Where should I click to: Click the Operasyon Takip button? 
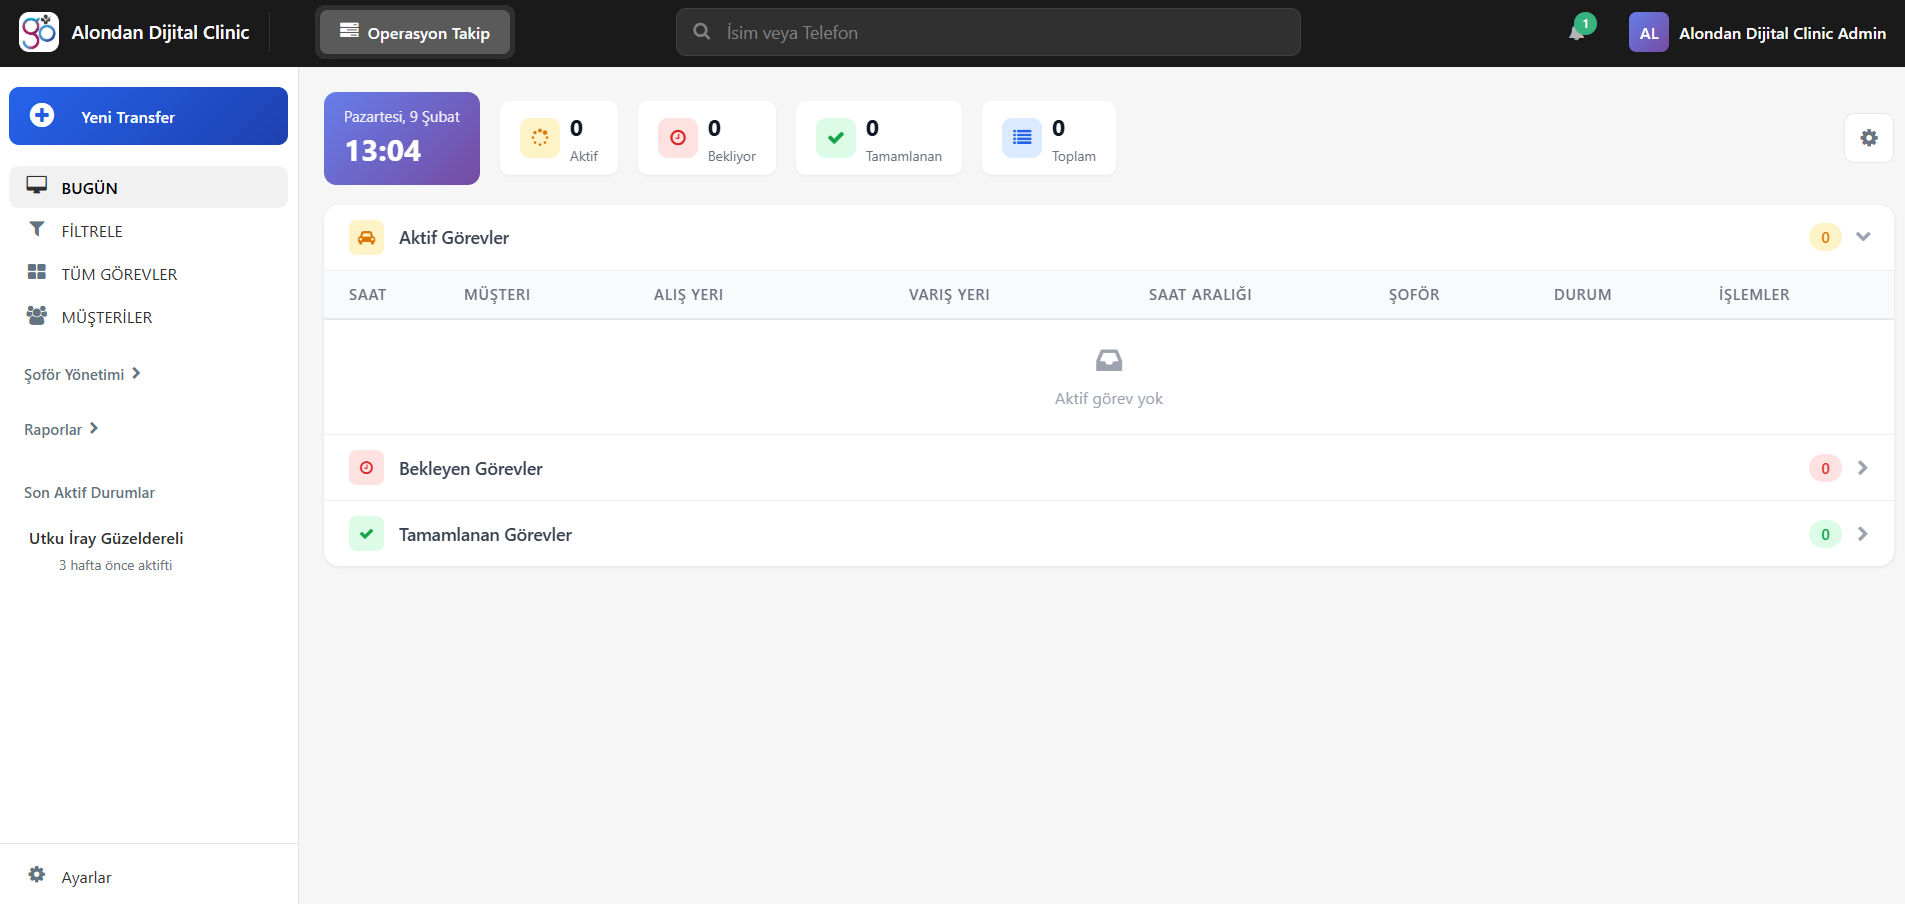pos(415,33)
